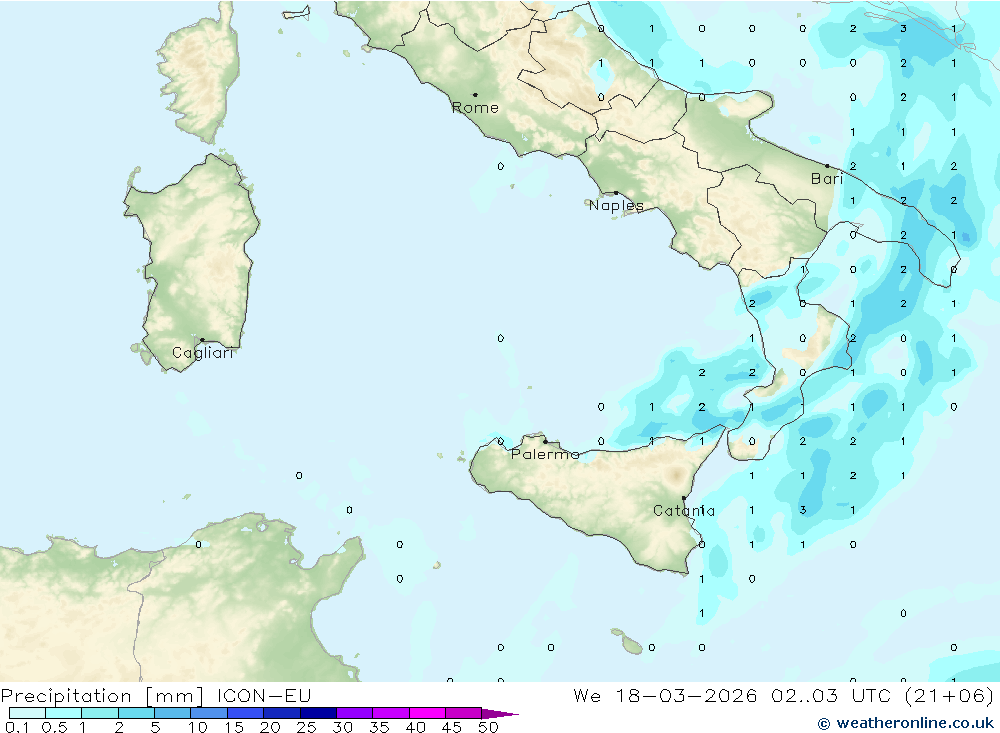Viewport: 1000px width, 733px height.
Task: Click the legend tick label 50
Action: pos(488,727)
